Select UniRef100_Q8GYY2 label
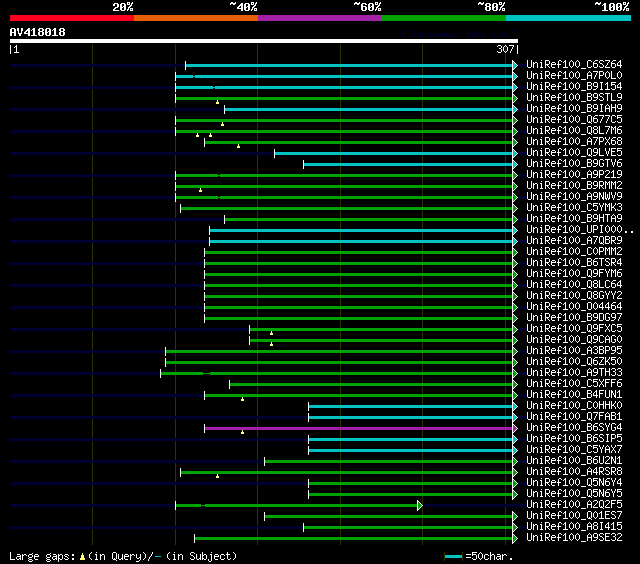Screen dimensions: 640x564 coord(574,296)
